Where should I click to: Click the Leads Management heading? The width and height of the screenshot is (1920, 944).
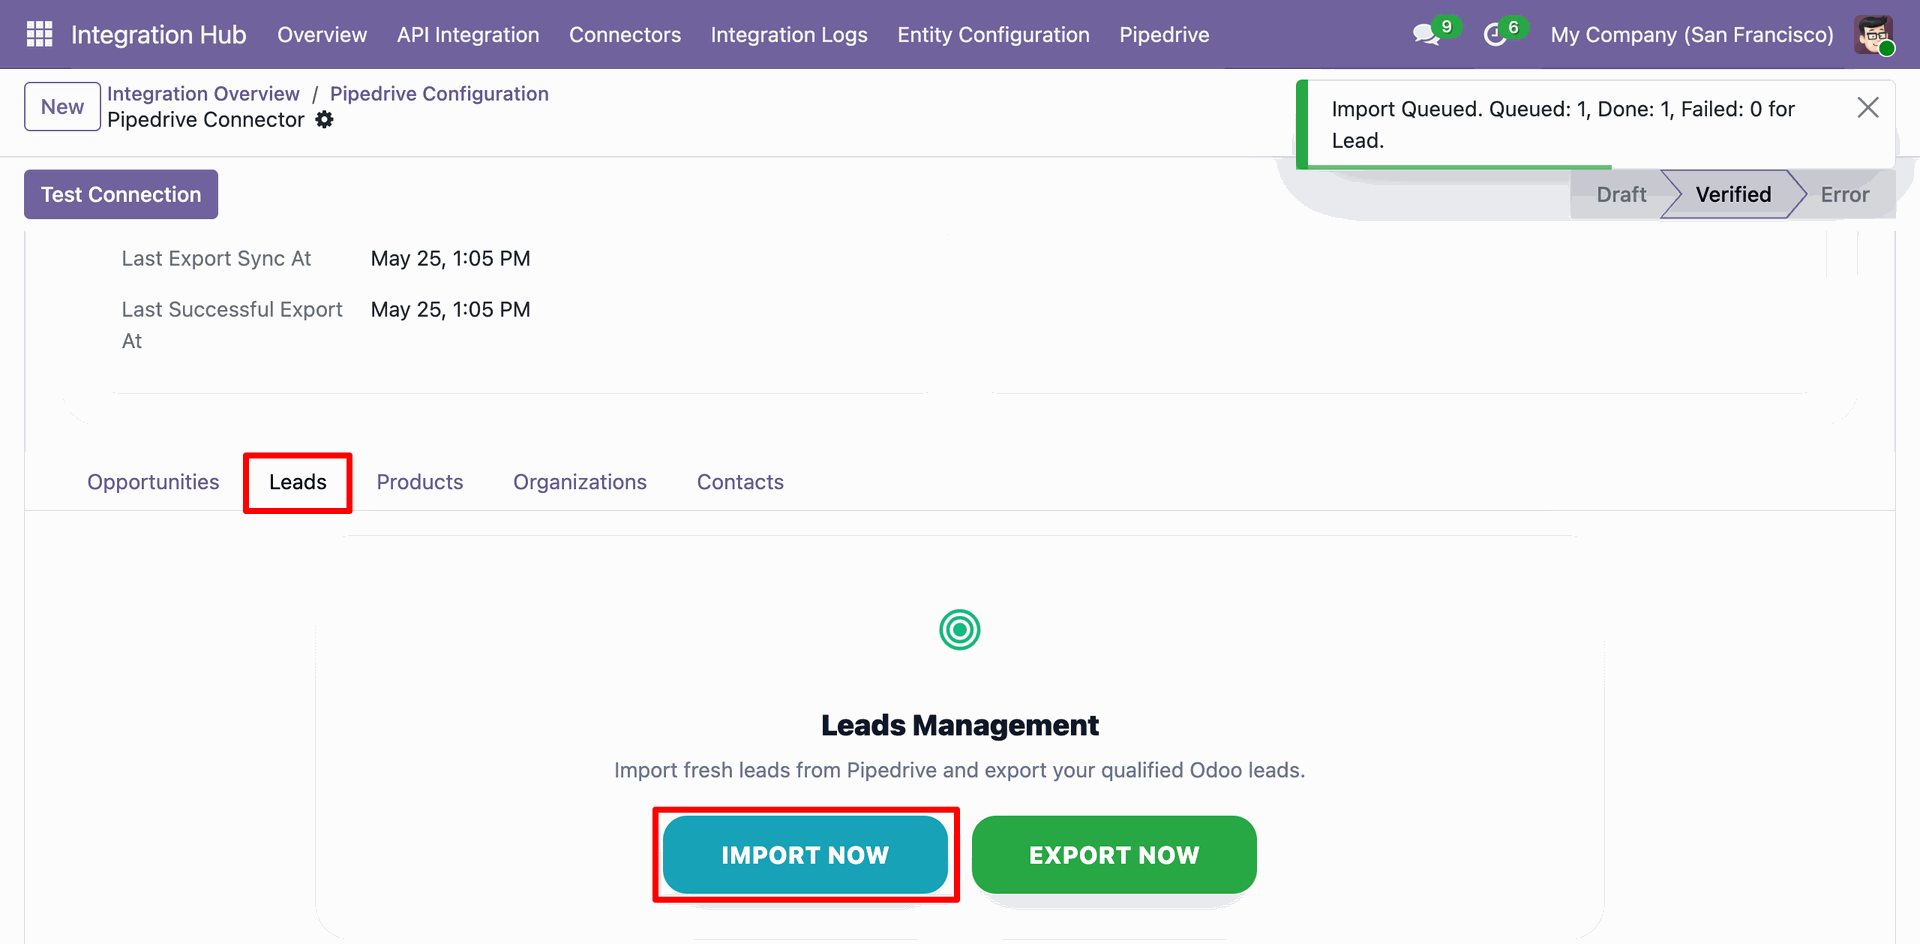point(960,725)
